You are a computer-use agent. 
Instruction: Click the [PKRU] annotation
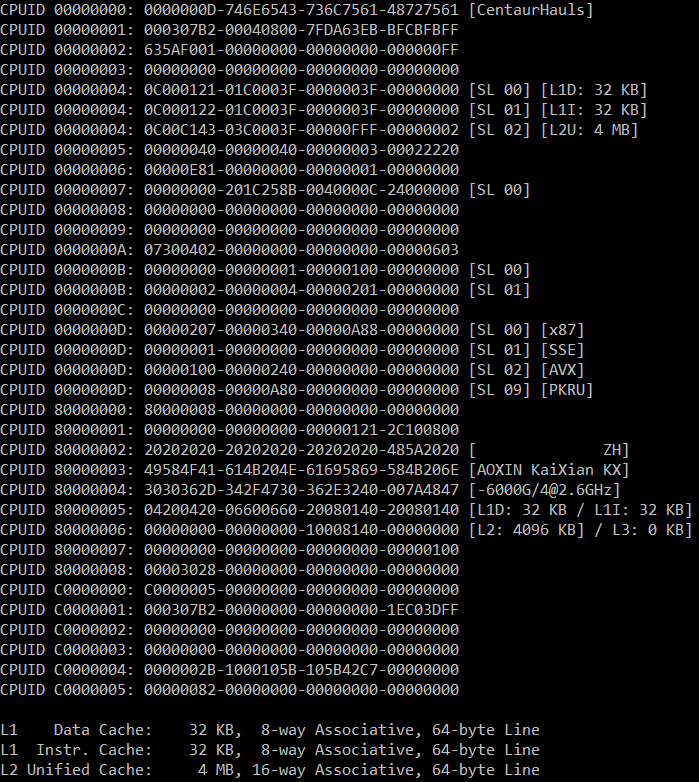click(567, 390)
